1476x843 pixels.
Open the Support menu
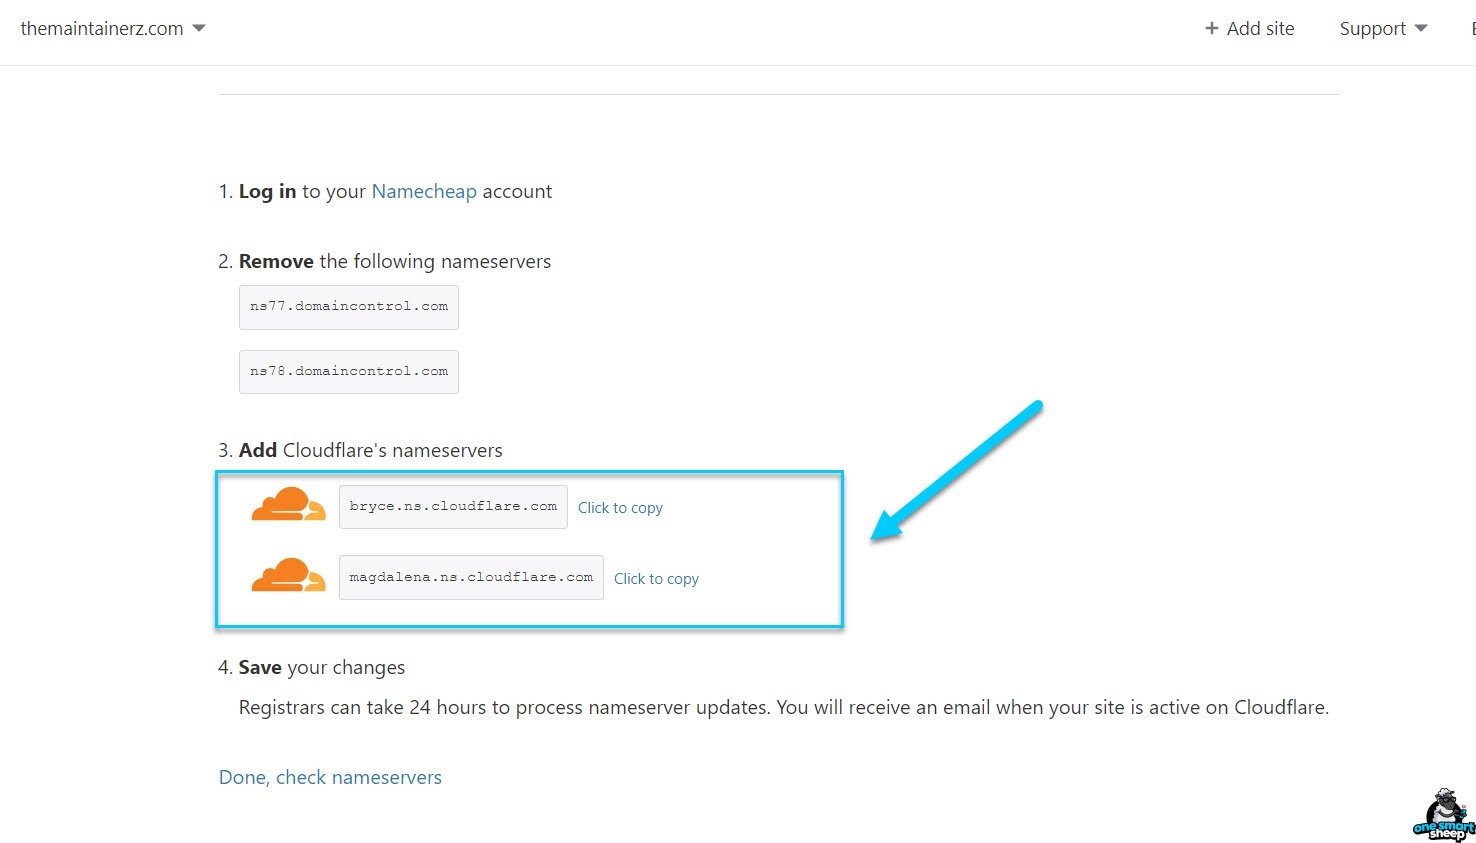tap(1373, 29)
